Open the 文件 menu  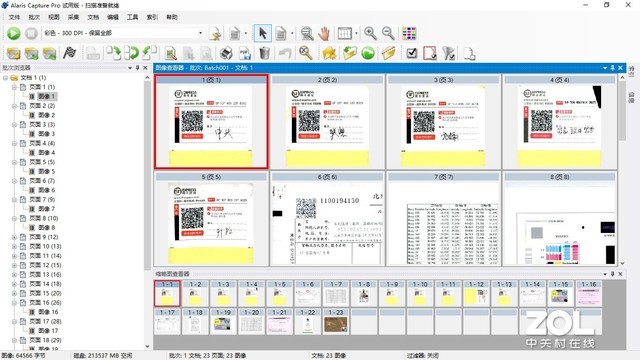[x=14, y=17]
